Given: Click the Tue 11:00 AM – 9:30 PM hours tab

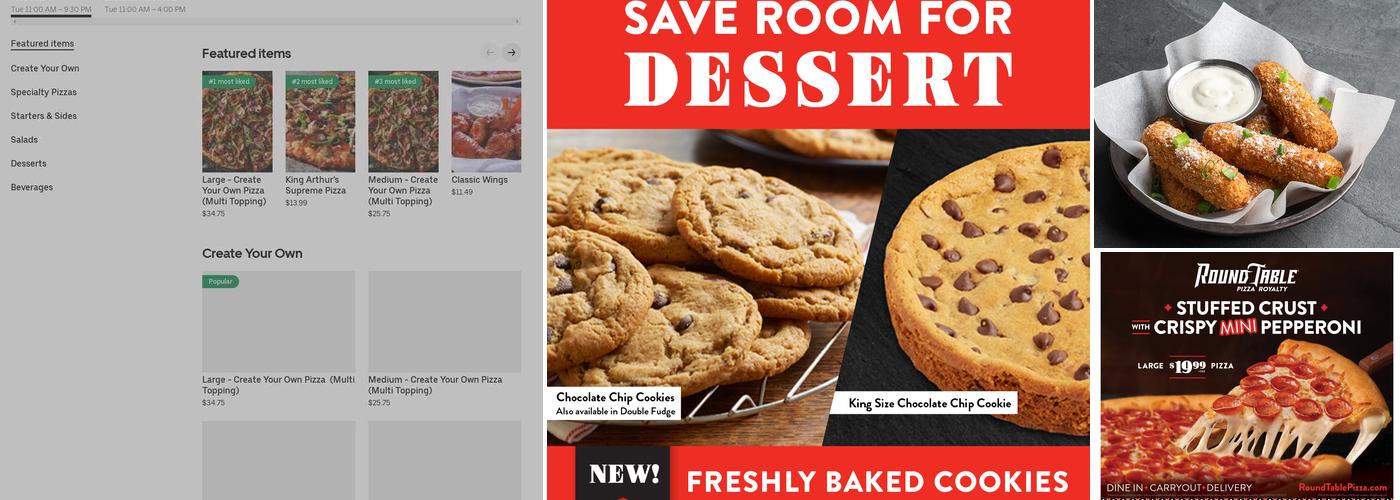Looking at the screenshot, I should click(51, 9).
